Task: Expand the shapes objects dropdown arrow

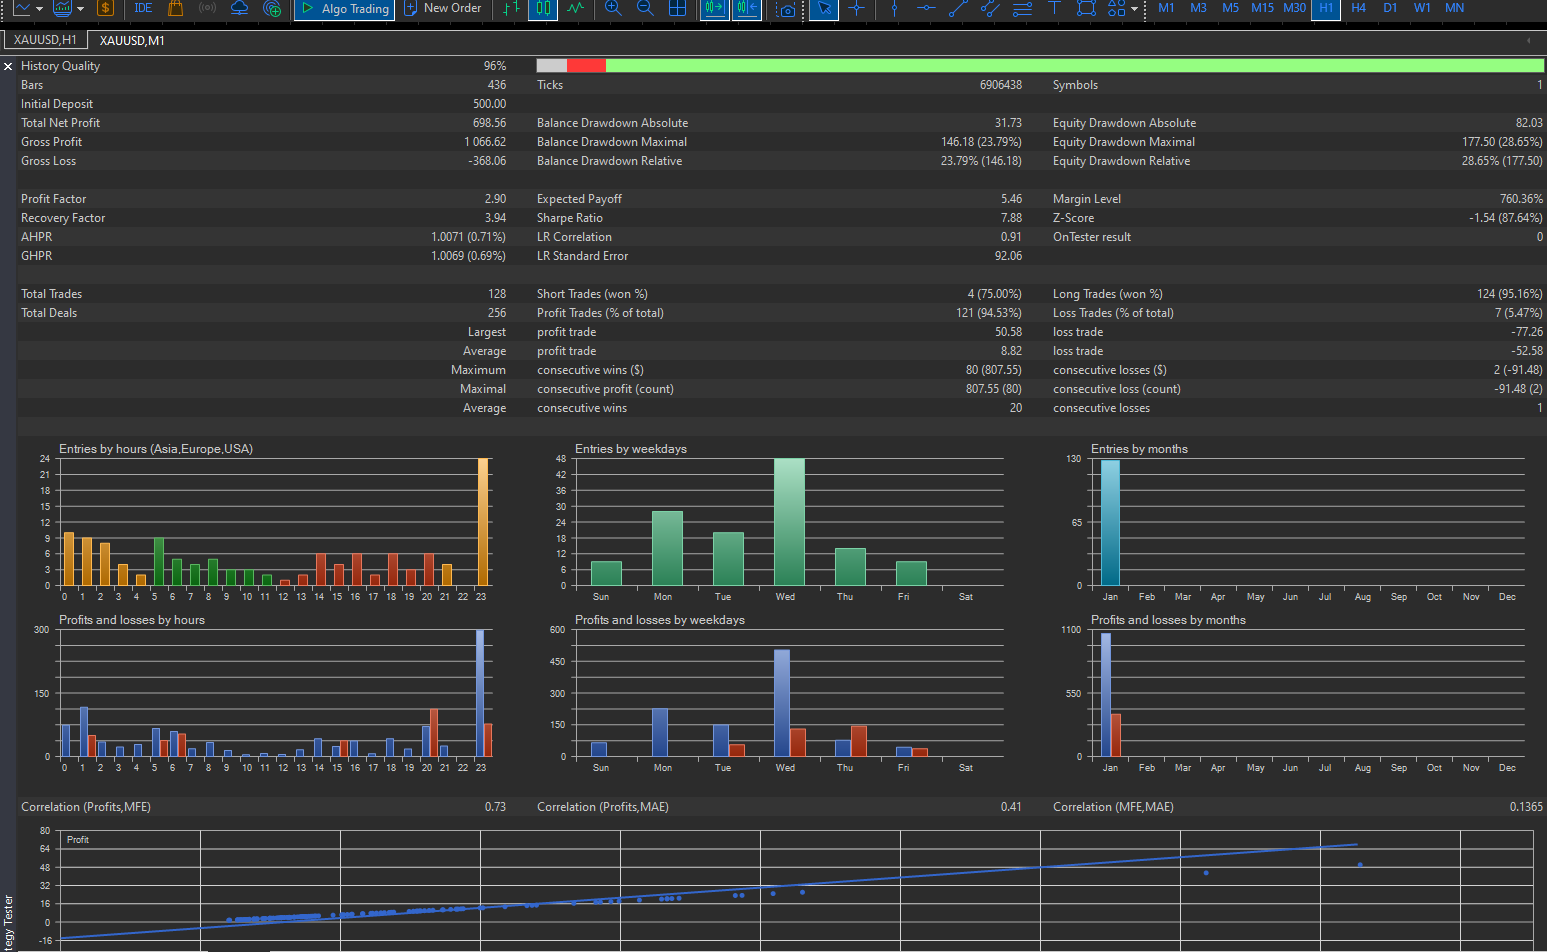Action: click(1134, 8)
